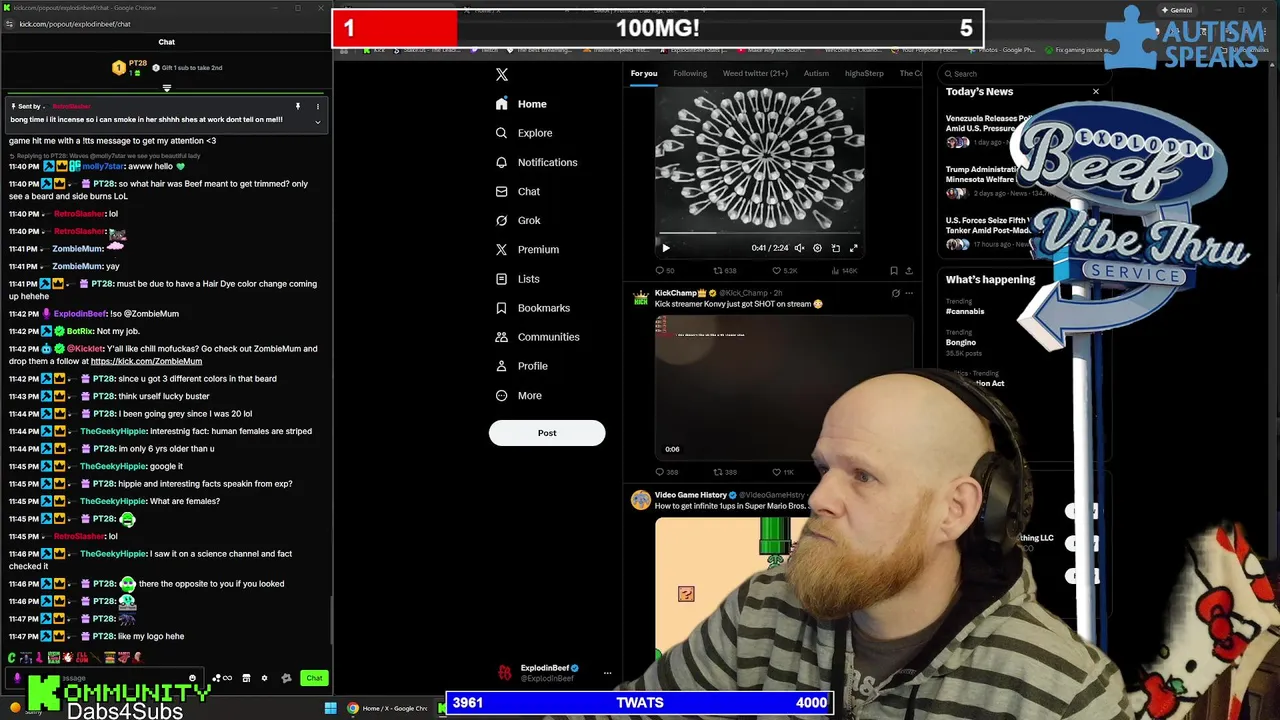This screenshot has width=1280, height=720.
Task: Switch to the Autism tab
Action: (816, 73)
